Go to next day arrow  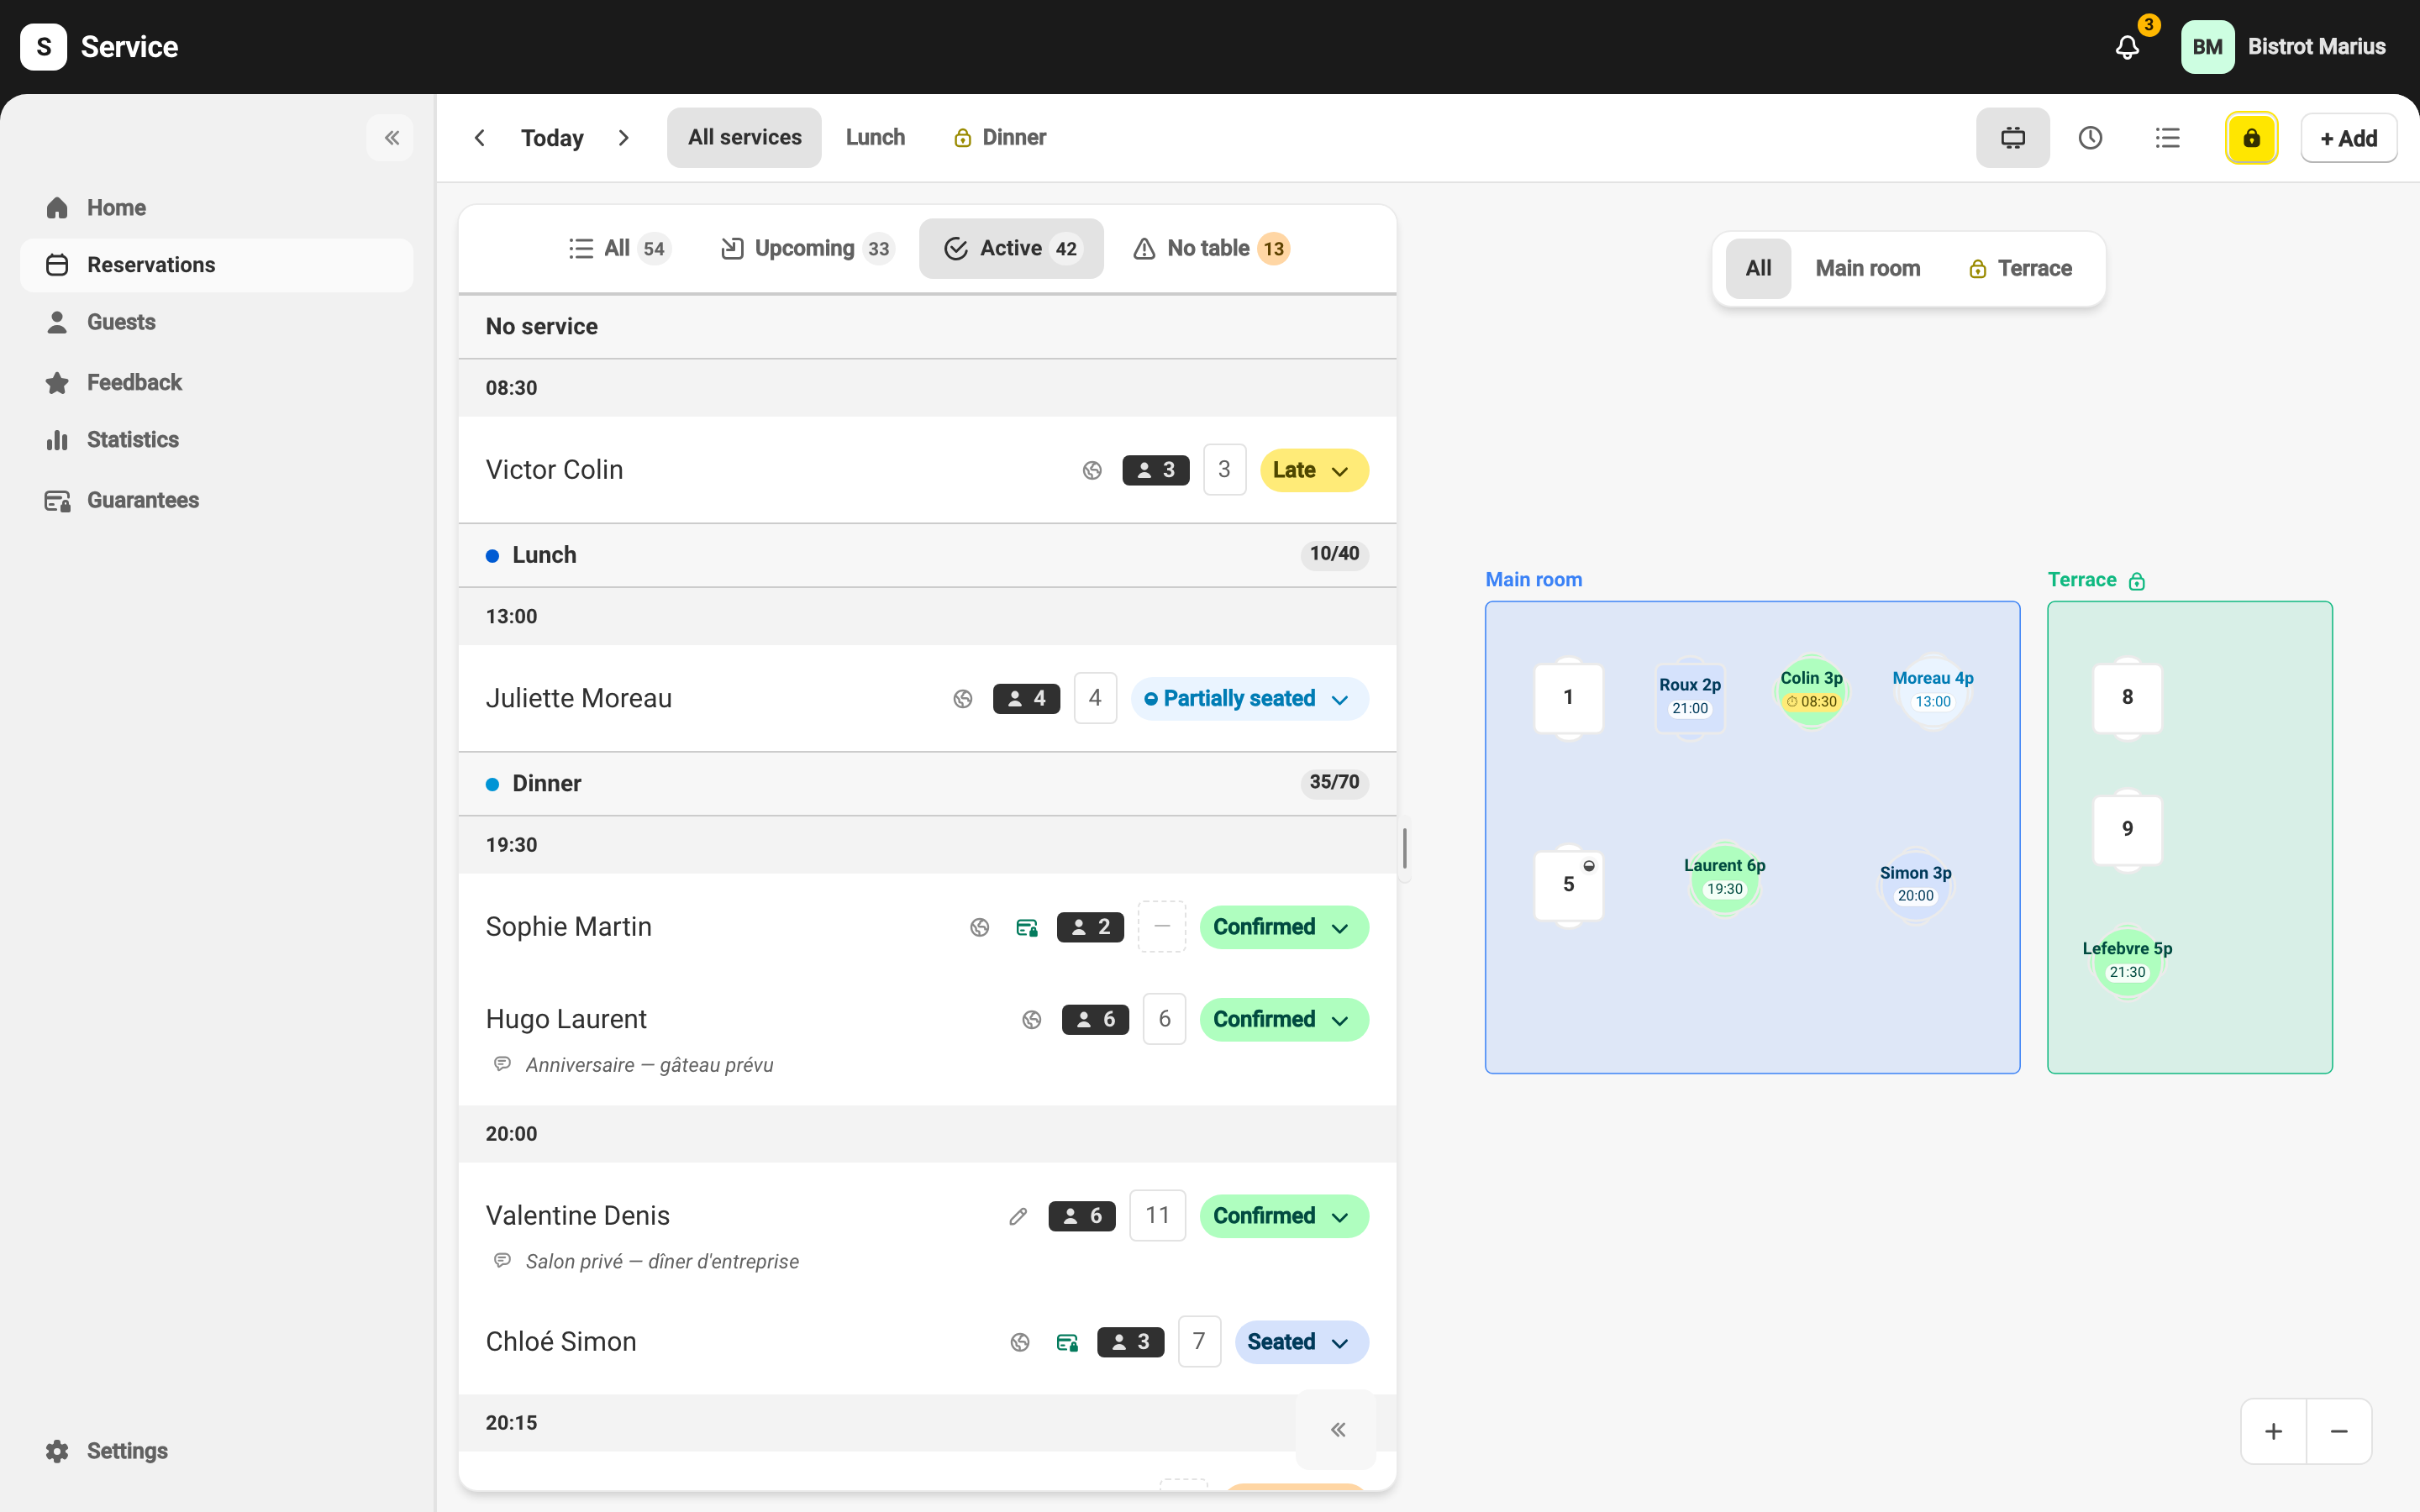[x=624, y=138]
